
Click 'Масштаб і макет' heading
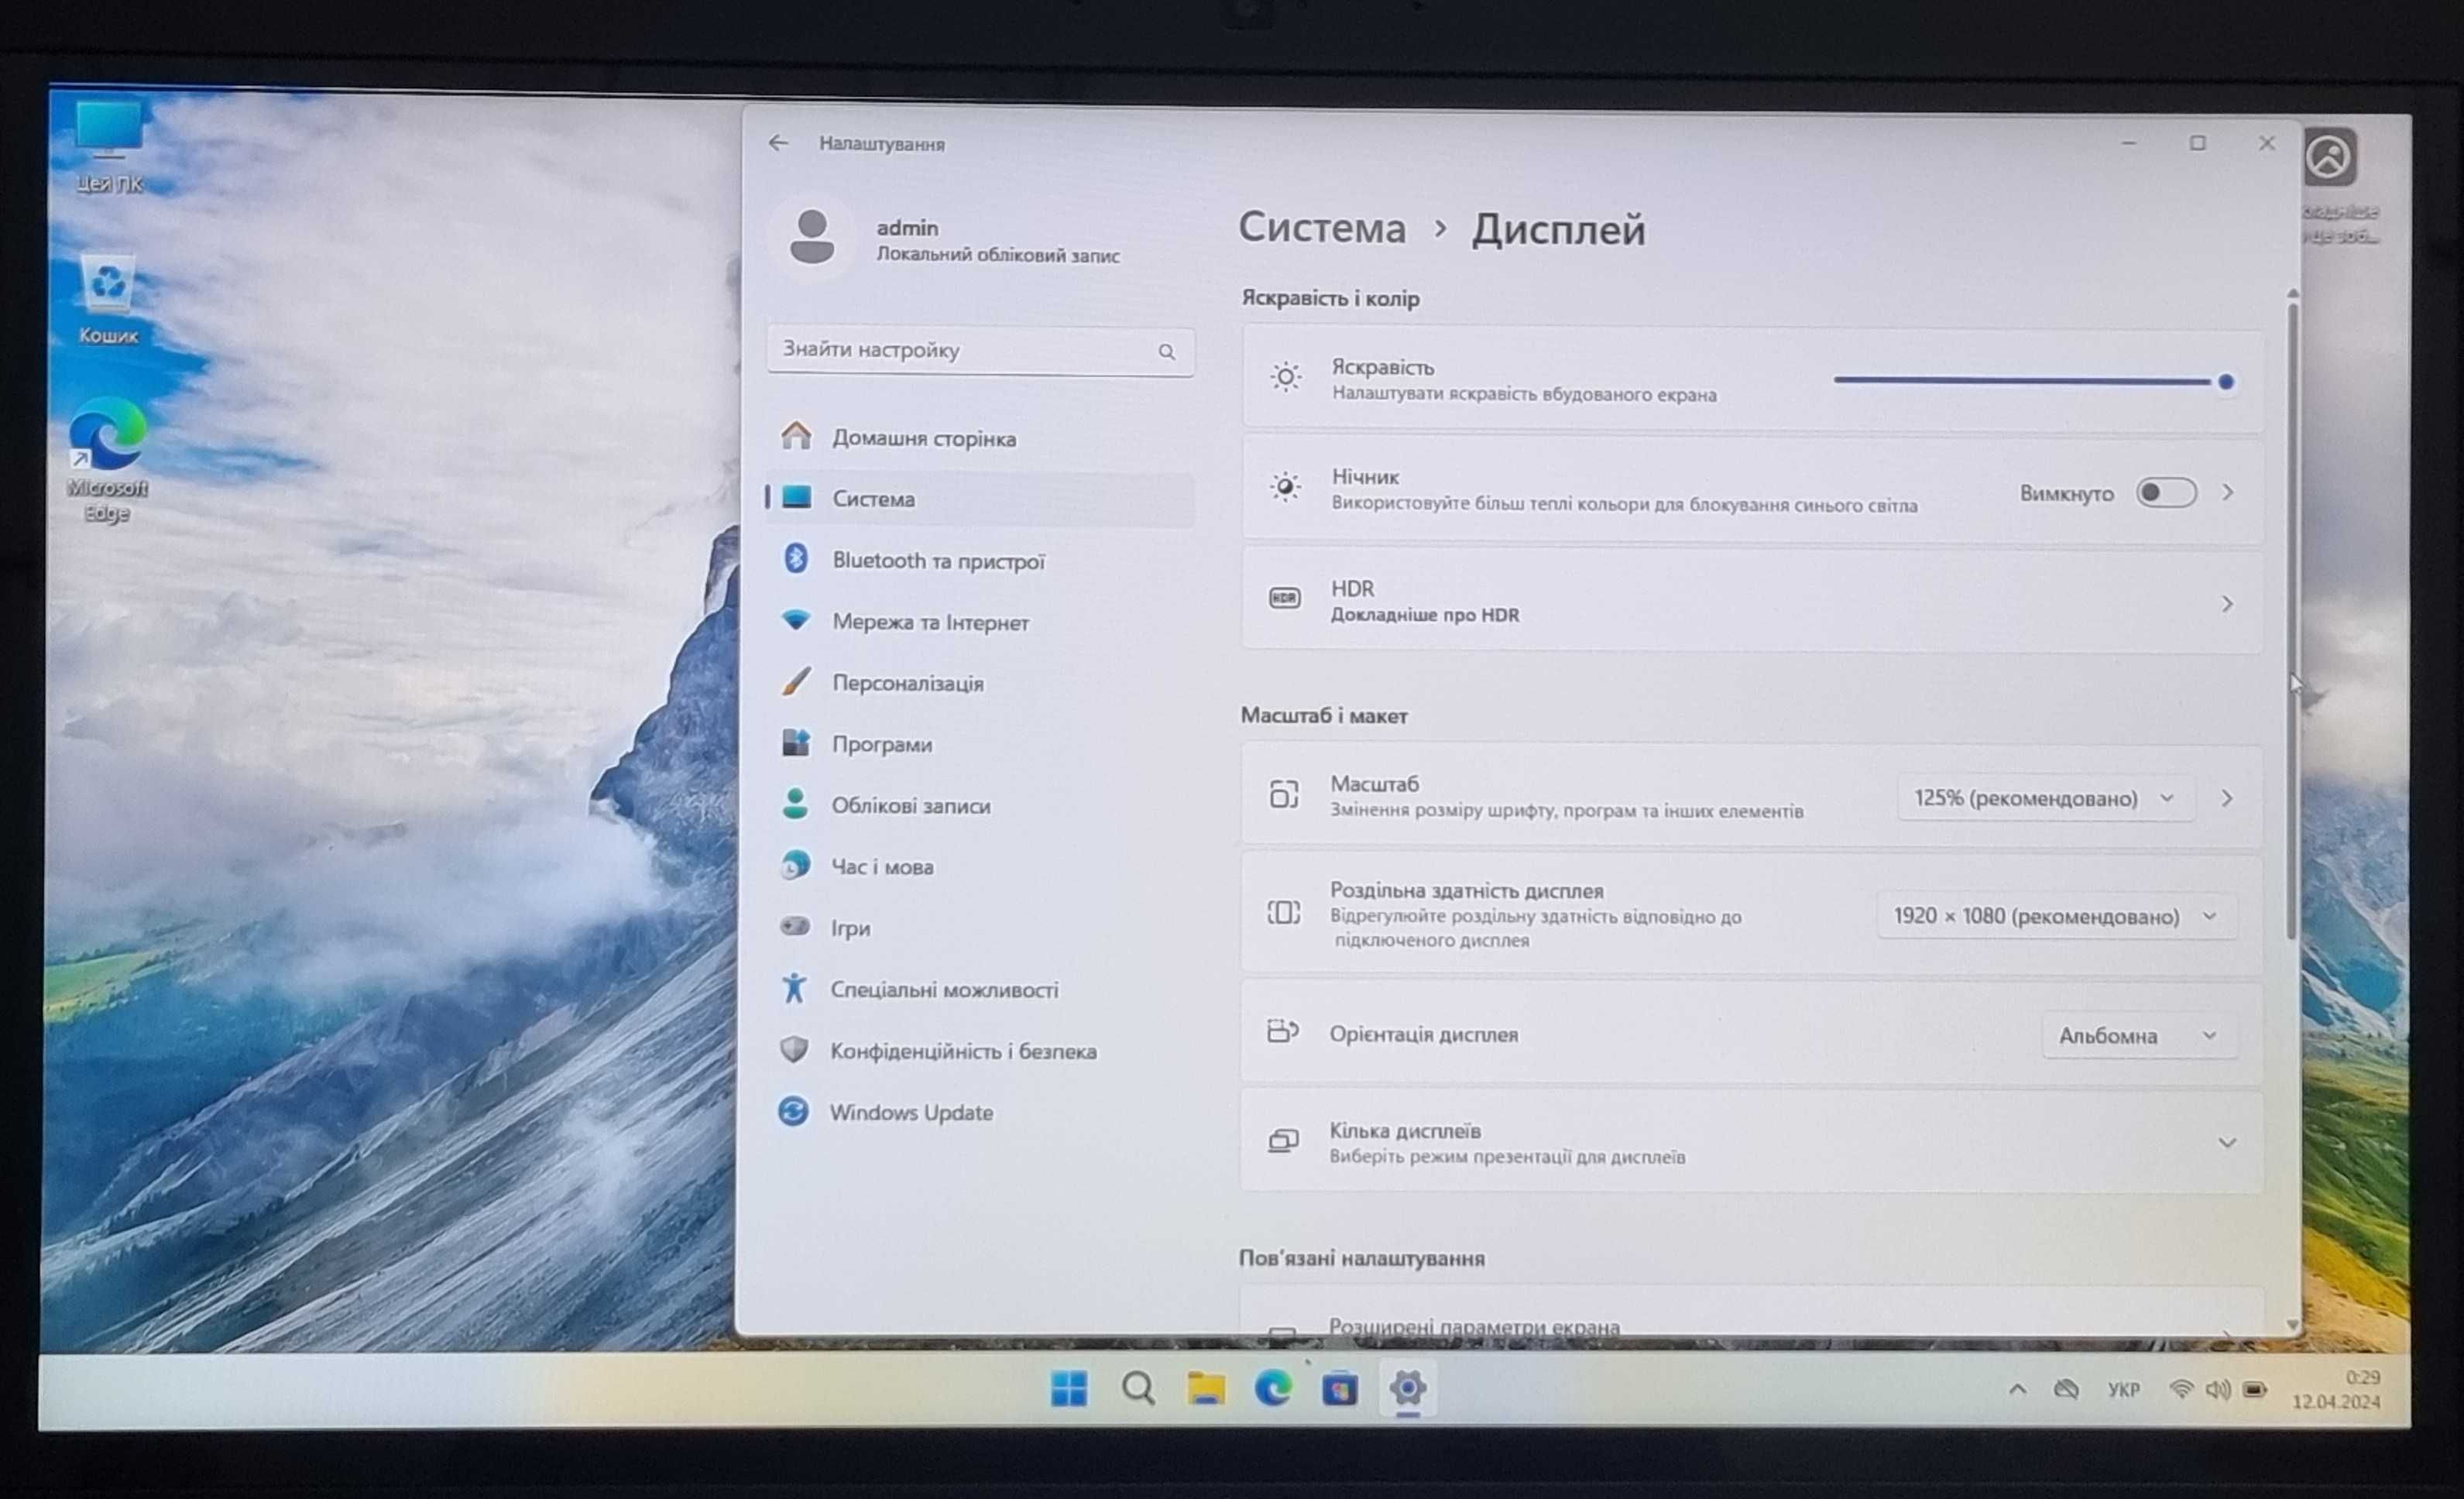(1323, 715)
